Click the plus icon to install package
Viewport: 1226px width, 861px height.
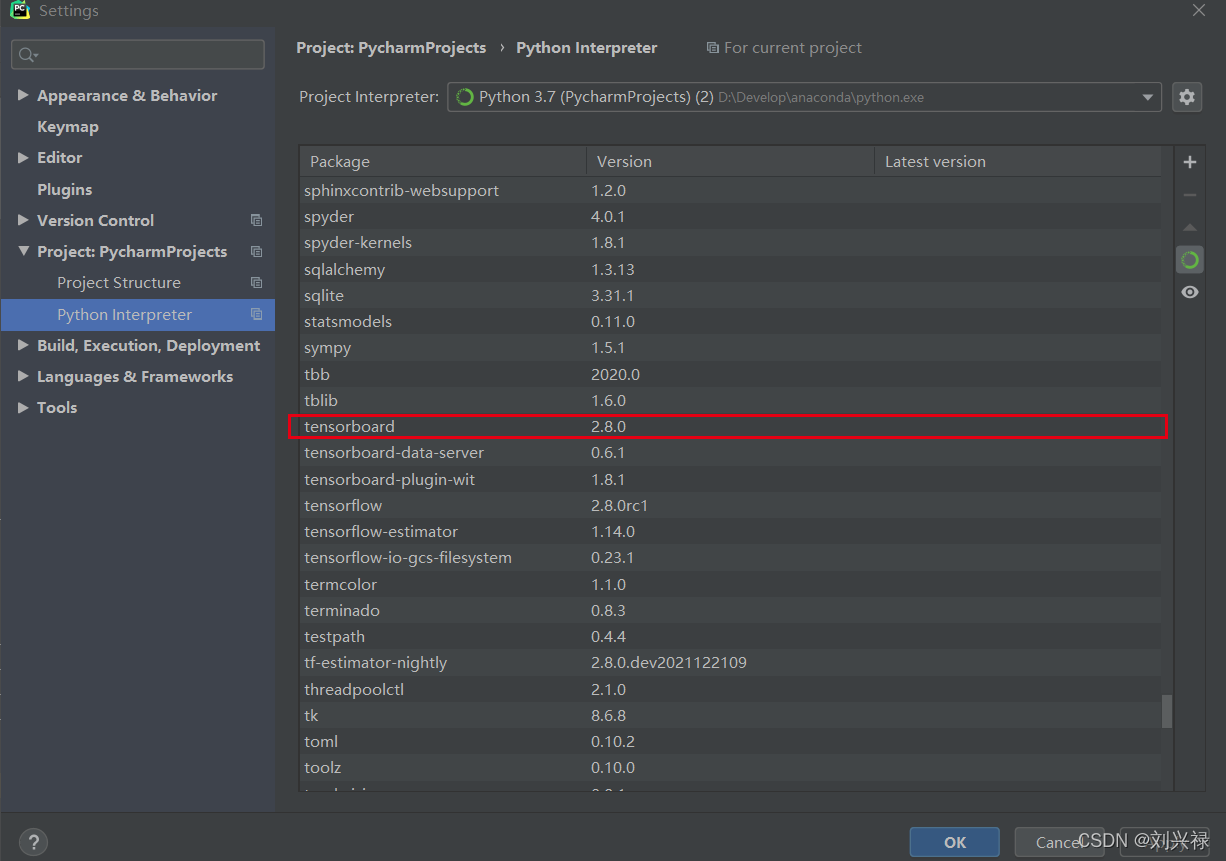(x=1189, y=162)
